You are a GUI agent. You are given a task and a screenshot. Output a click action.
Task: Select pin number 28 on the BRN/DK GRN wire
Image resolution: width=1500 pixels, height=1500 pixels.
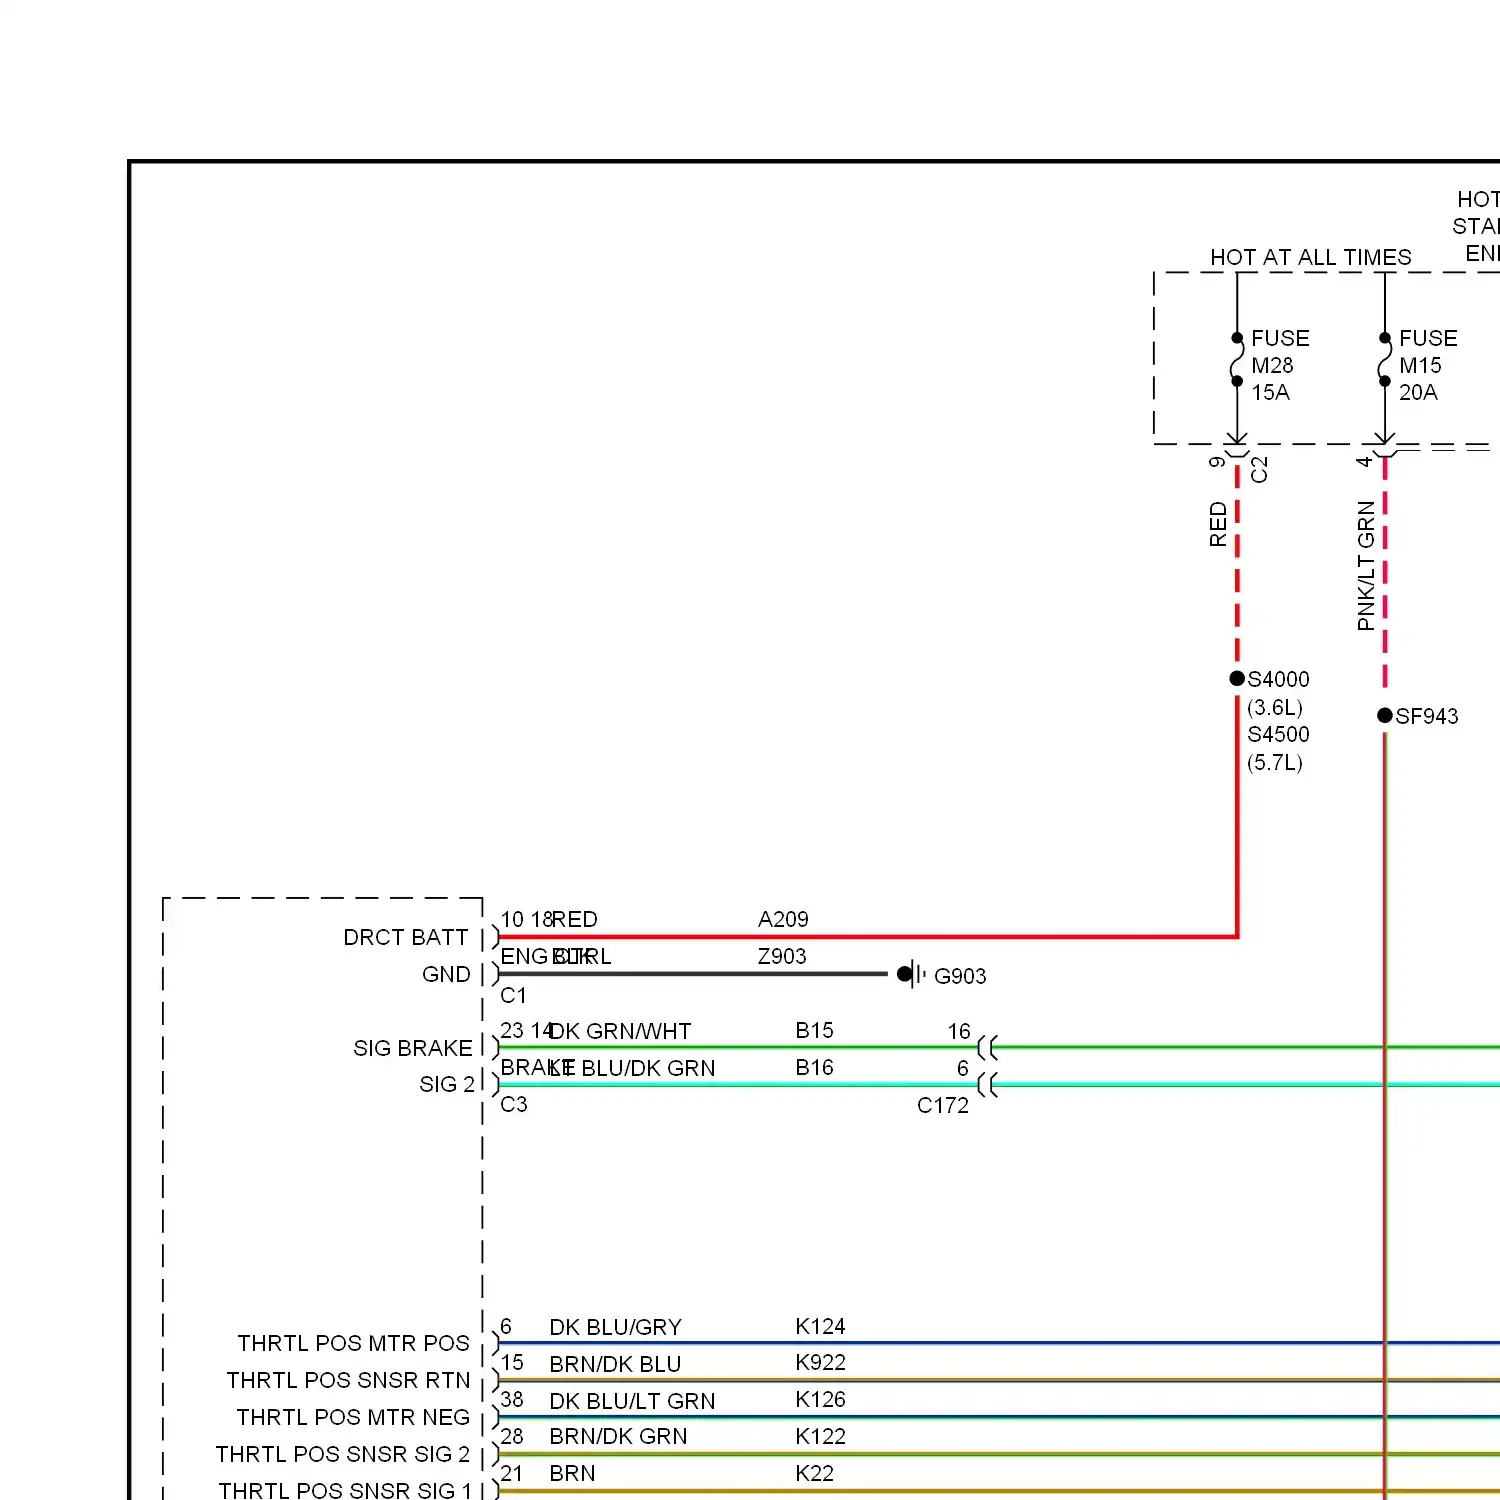pyautogui.click(x=512, y=1436)
